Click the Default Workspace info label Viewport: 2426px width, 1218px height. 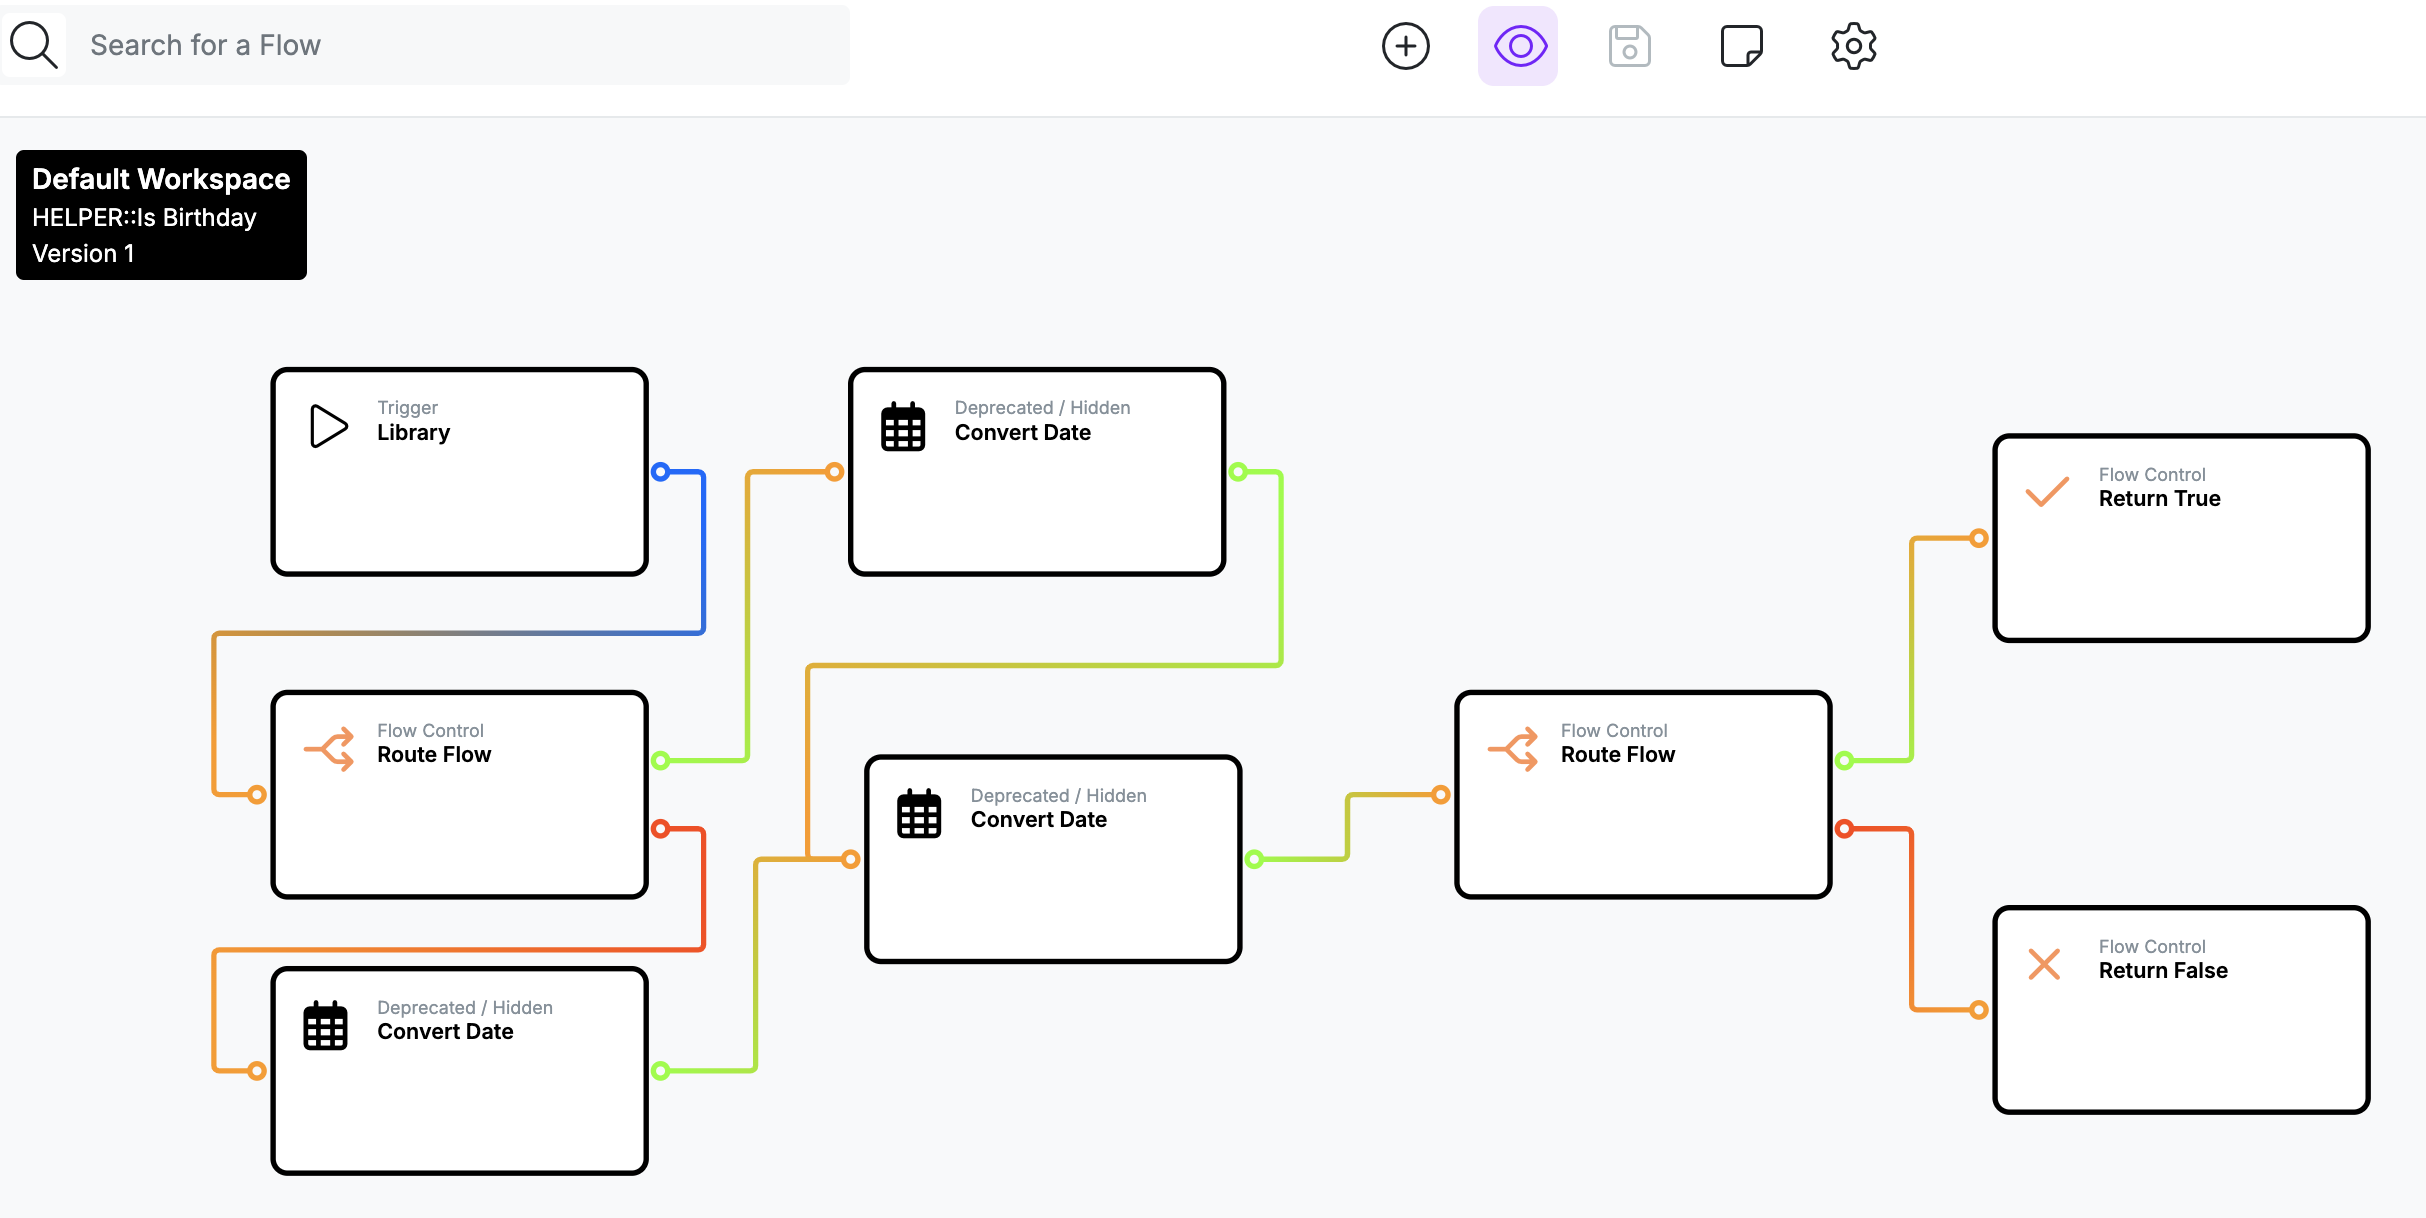pos(161,215)
